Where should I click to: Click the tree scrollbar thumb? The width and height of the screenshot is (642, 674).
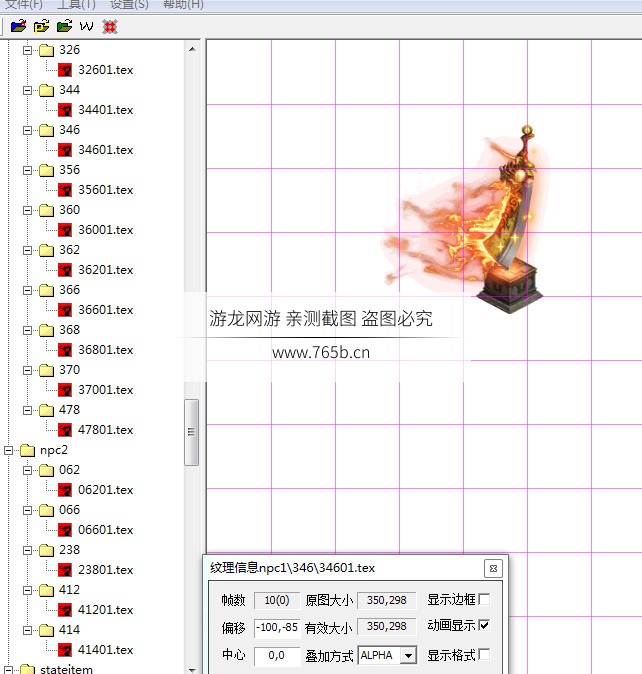point(192,432)
